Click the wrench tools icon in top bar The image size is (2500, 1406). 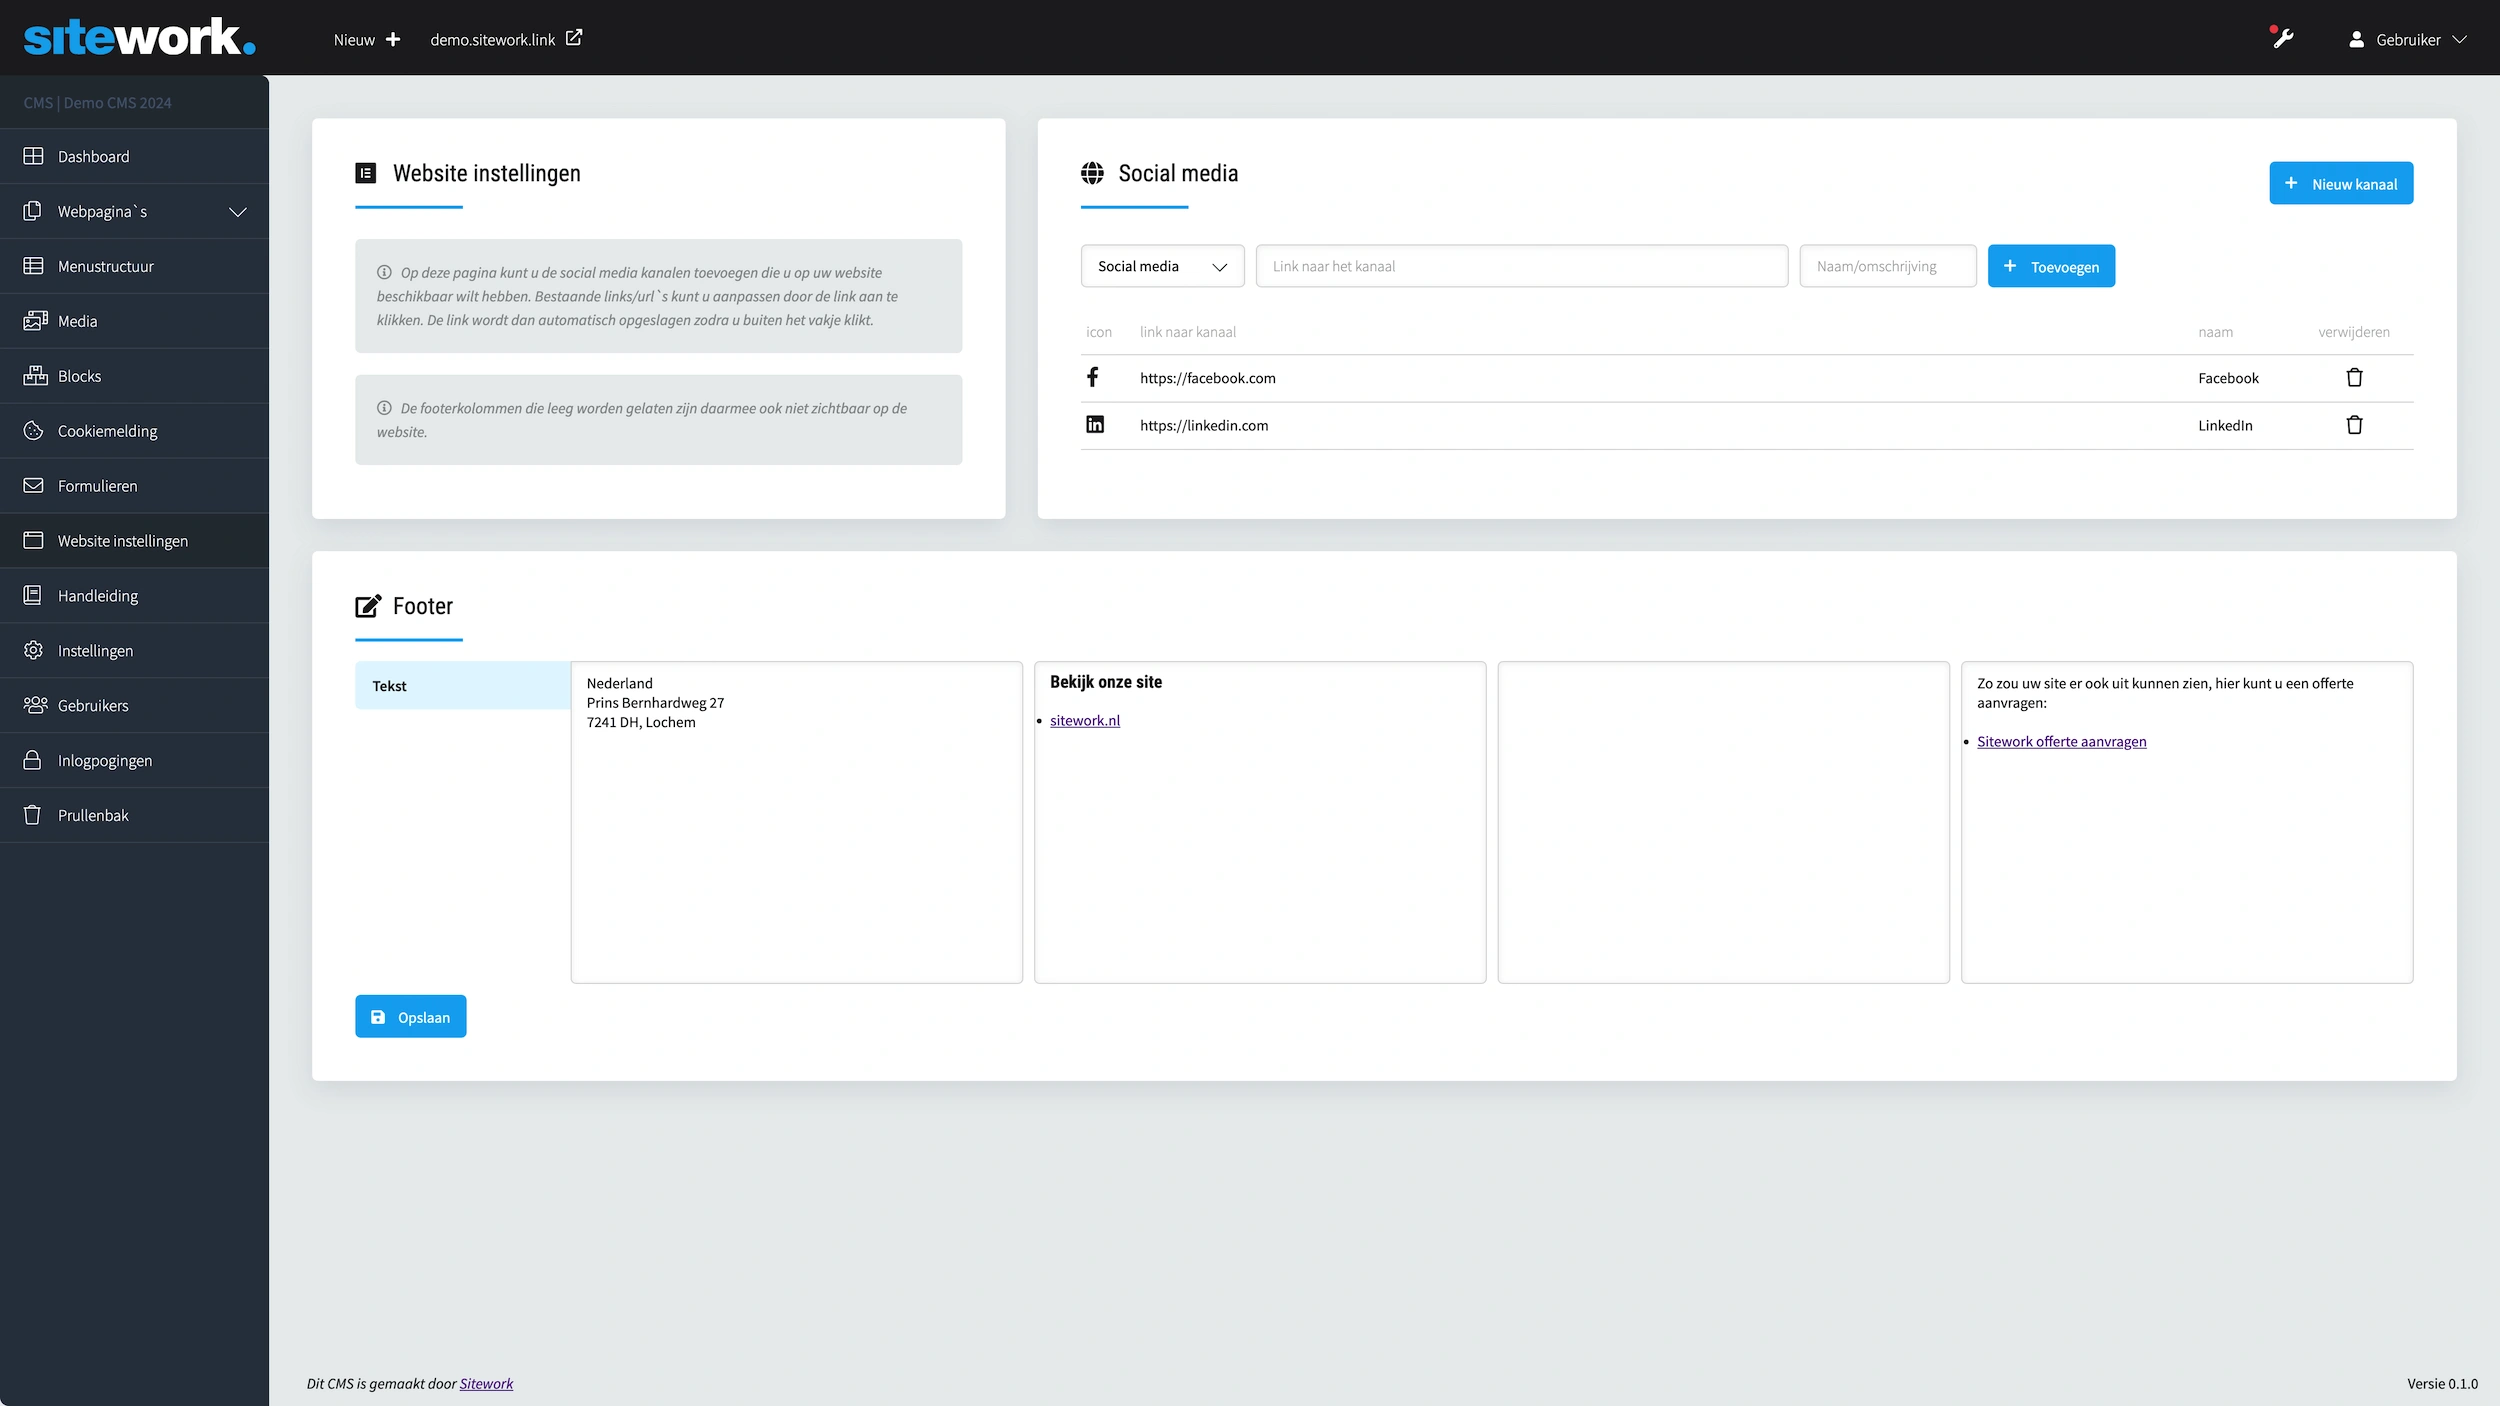coord(2282,39)
